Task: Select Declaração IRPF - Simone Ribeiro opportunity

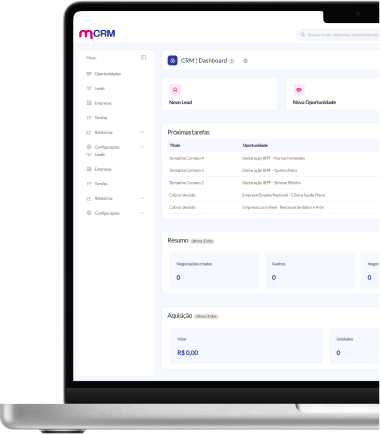Action: click(271, 183)
